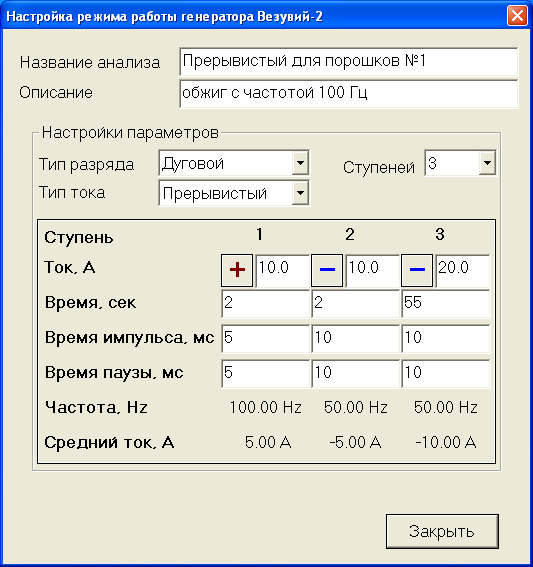
Task: Click the Время паузы, мс label
Action: tap(114, 372)
